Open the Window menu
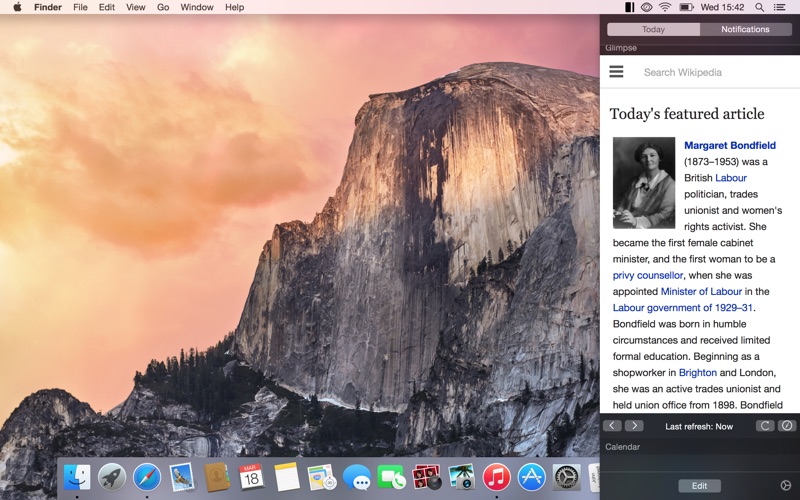The image size is (800, 500). coord(197,7)
